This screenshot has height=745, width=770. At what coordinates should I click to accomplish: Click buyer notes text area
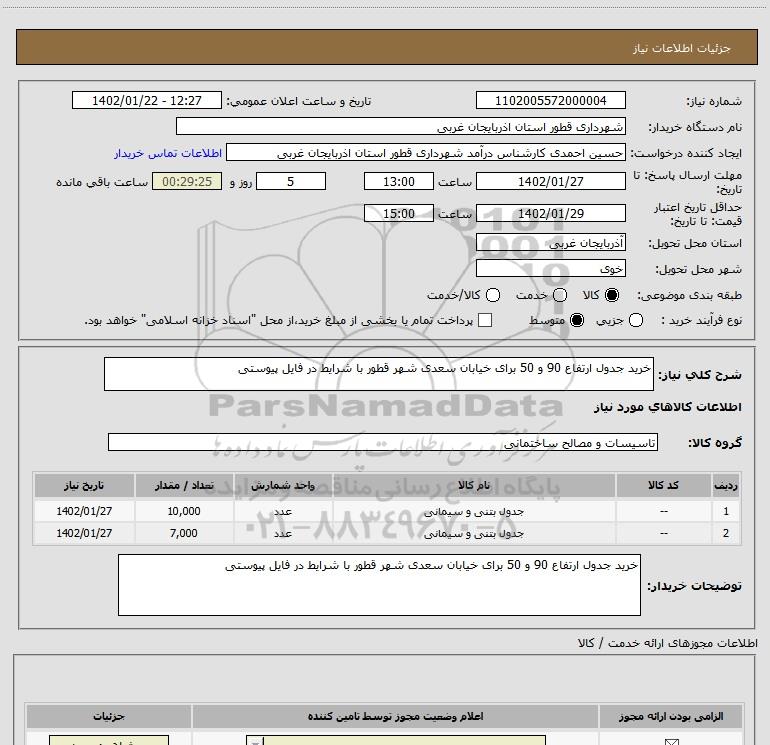coord(379,585)
